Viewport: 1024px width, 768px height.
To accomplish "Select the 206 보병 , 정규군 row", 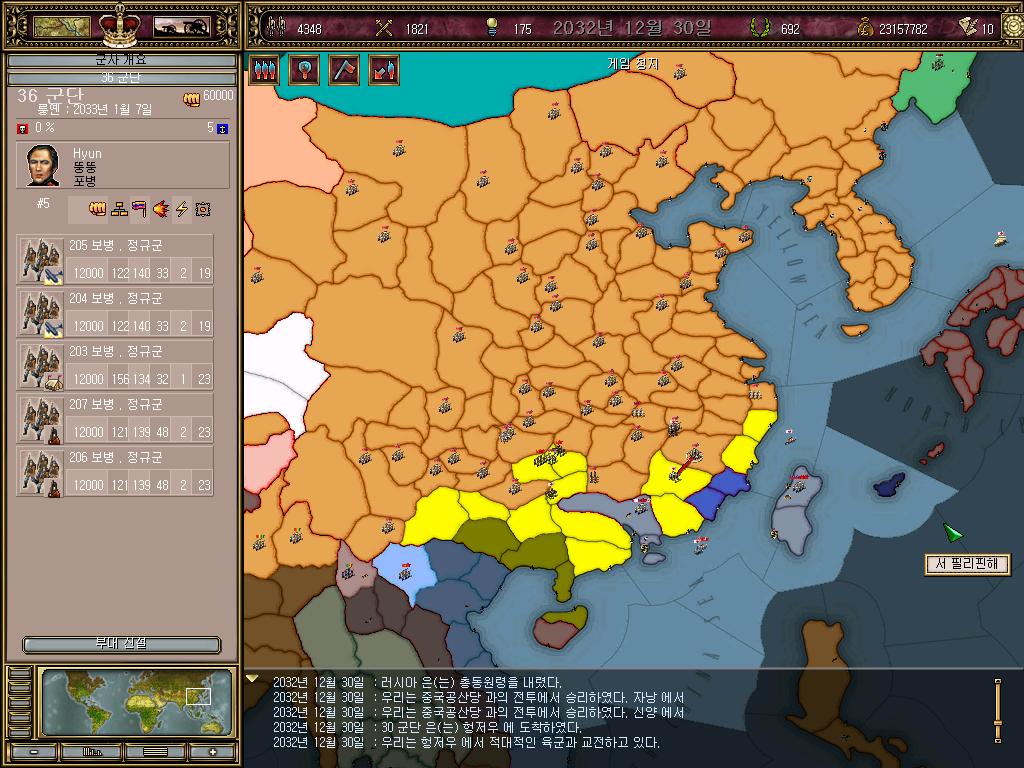I will (115, 472).
